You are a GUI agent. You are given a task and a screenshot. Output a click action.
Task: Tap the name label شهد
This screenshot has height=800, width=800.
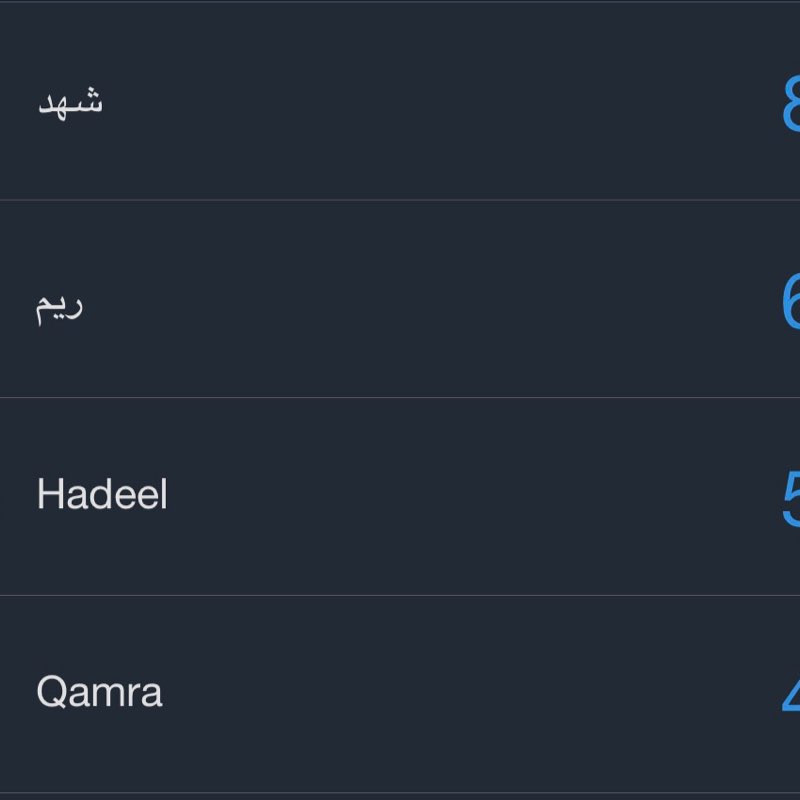[69, 100]
